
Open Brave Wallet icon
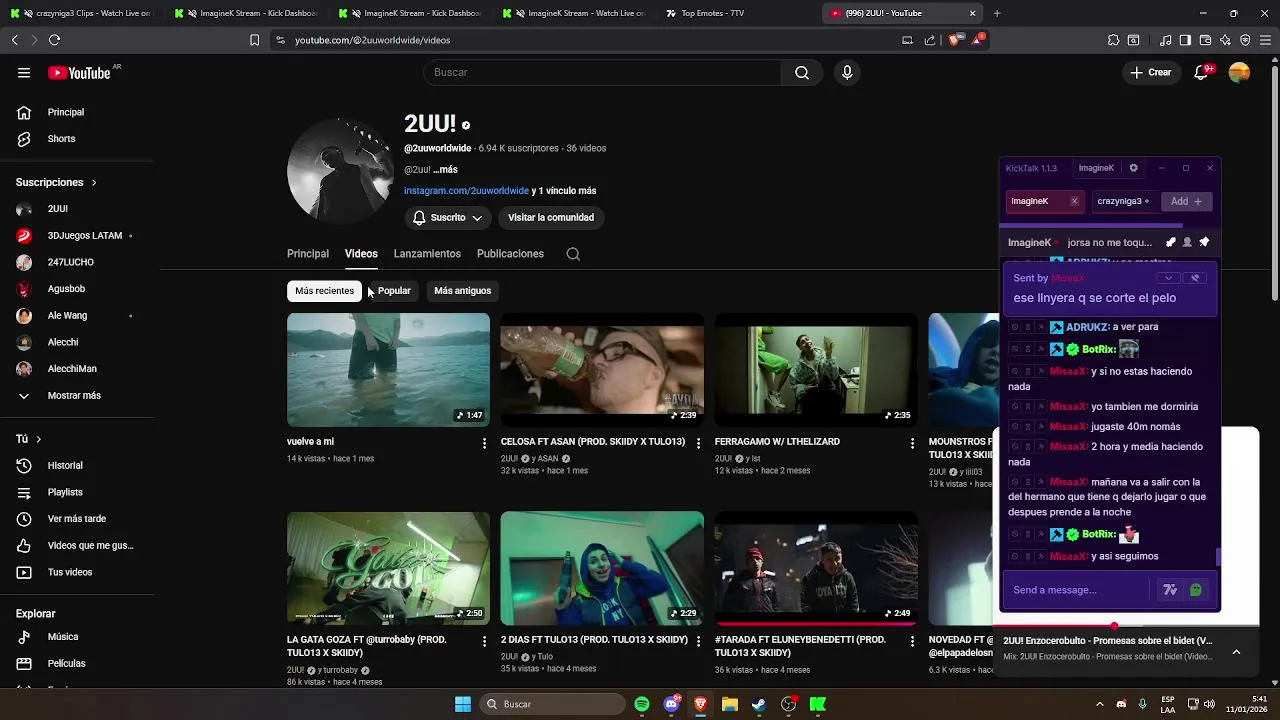click(x=1205, y=40)
